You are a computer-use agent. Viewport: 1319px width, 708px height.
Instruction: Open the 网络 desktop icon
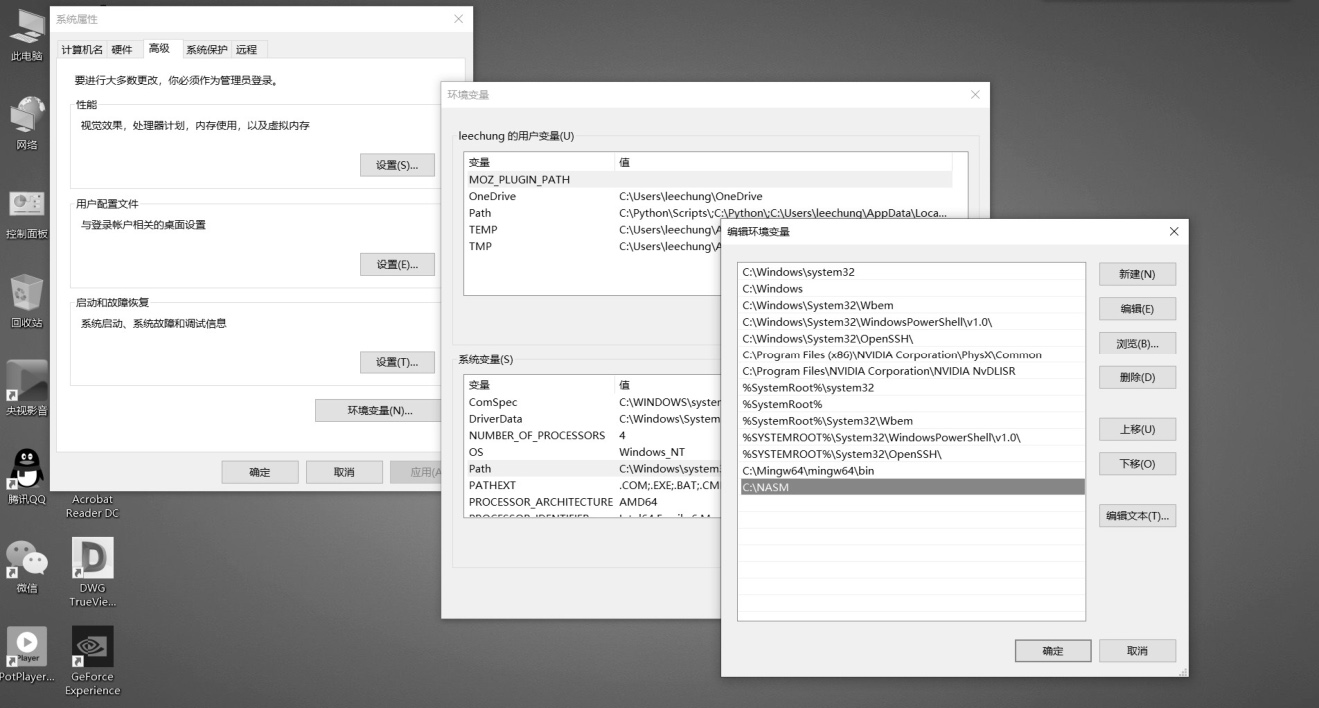tap(27, 118)
